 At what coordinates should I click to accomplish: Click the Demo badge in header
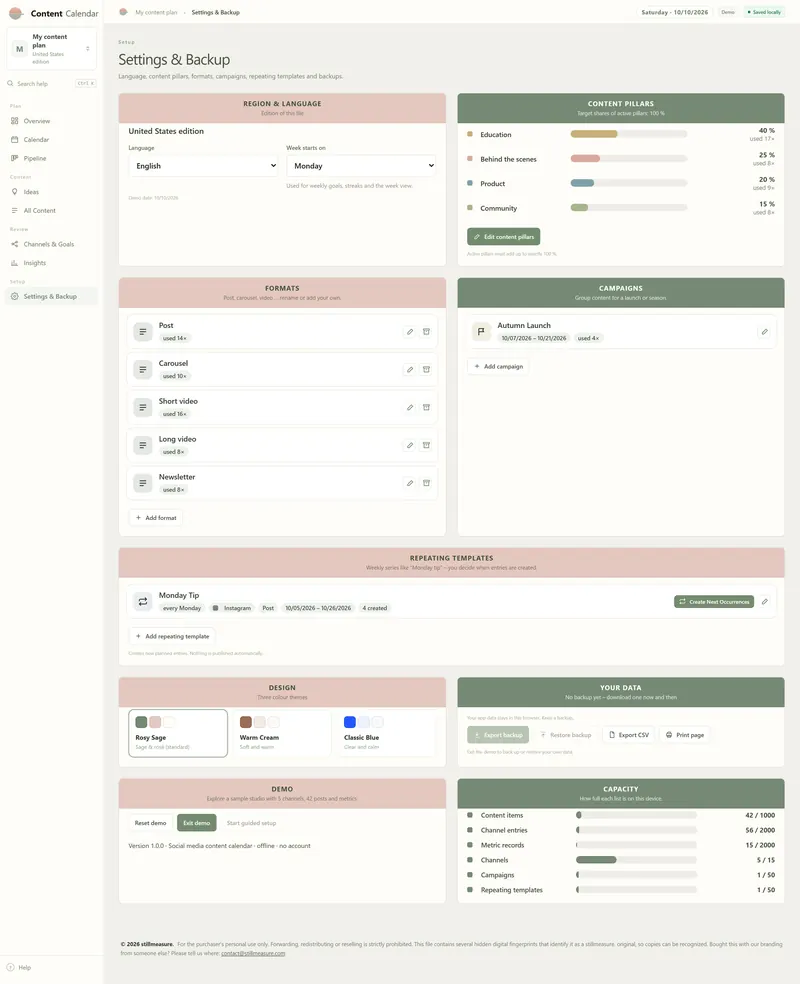(728, 12)
